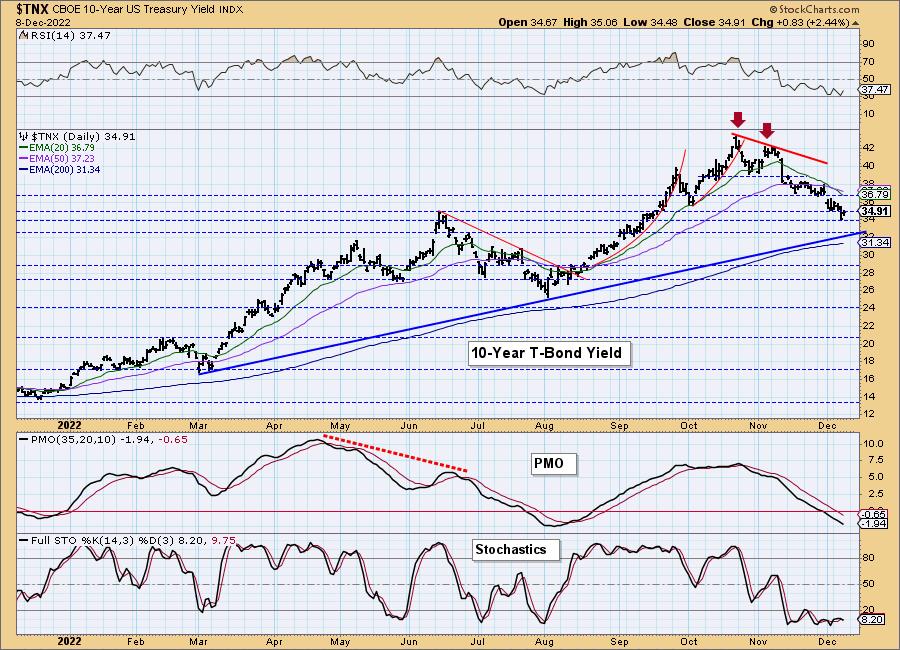Click the 34.91 price axis tag
The image size is (900, 650).
tap(874, 211)
